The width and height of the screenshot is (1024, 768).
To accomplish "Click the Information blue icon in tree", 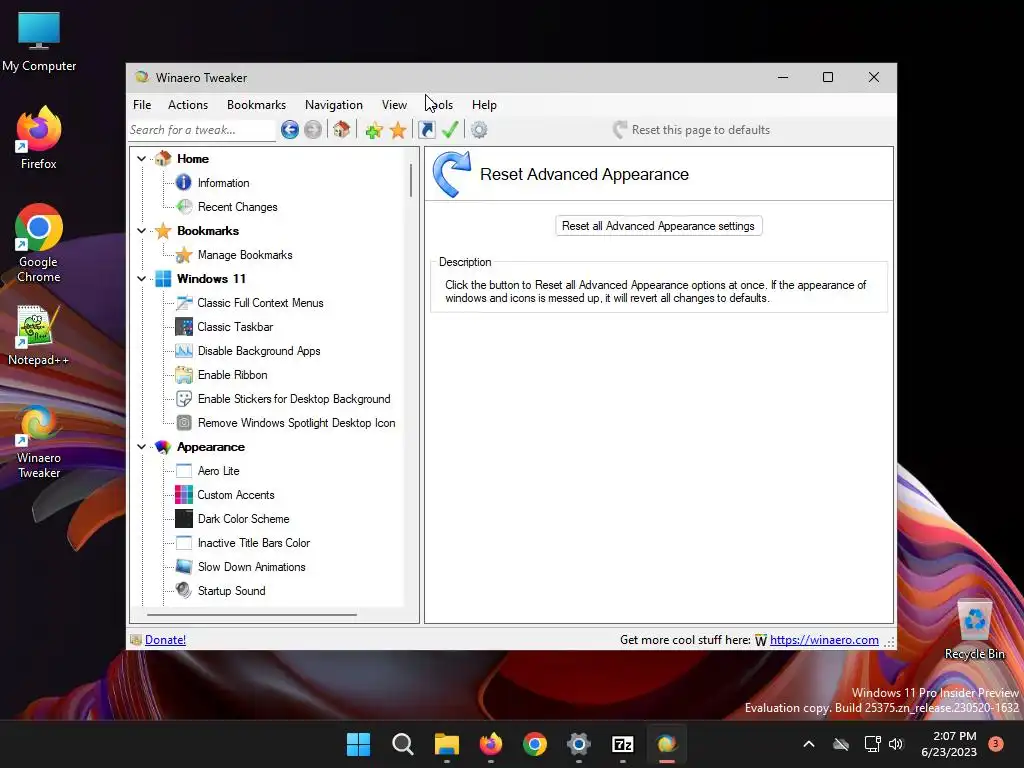I will pyautogui.click(x=184, y=183).
